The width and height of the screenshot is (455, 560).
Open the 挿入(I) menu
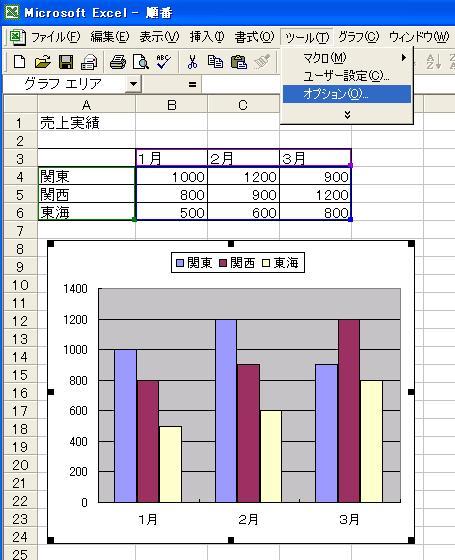pyautogui.click(x=207, y=37)
